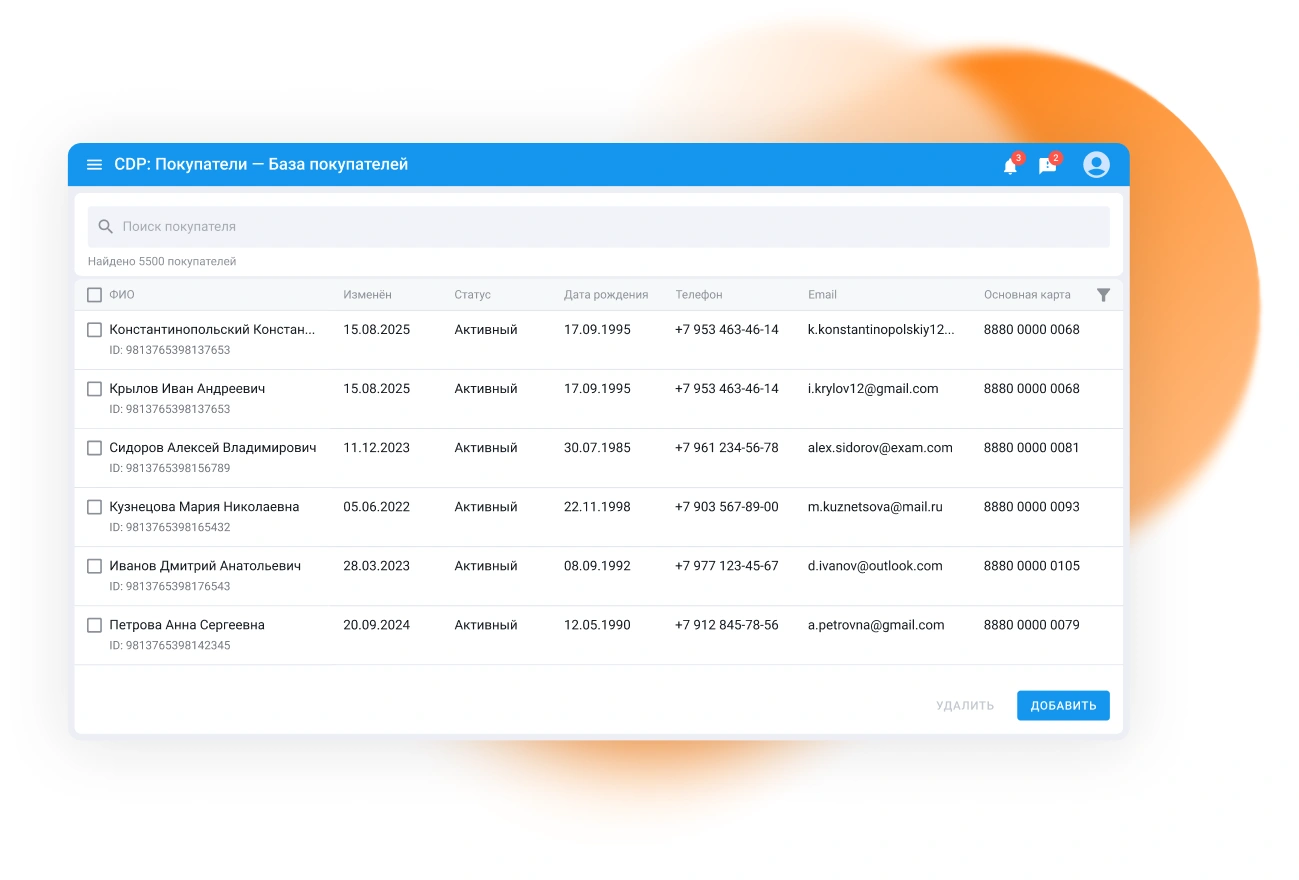The image size is (1299, 880).
Task: Click the Дата рождения column header
Action: (605, 295)
